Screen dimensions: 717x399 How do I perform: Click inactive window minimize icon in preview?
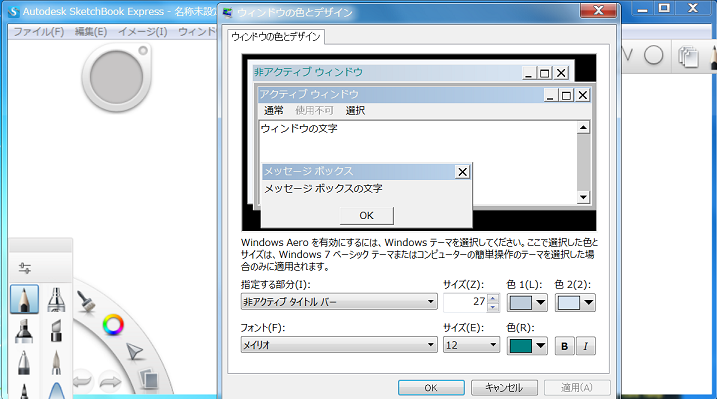529,73
